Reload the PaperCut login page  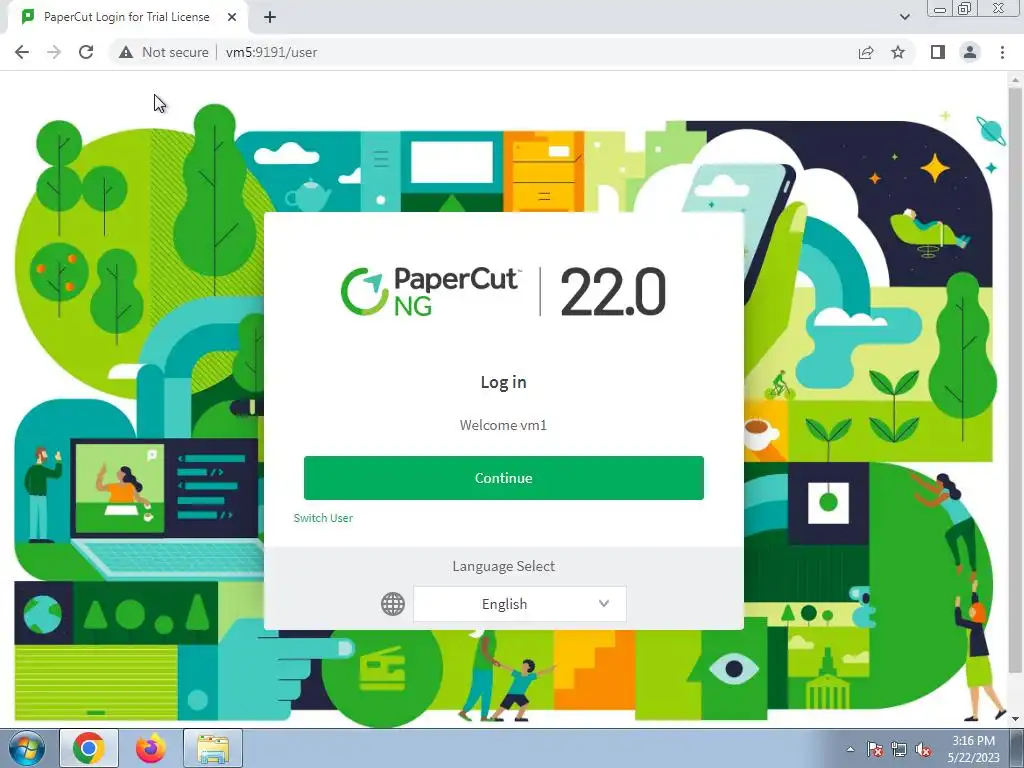coord(86,52)
